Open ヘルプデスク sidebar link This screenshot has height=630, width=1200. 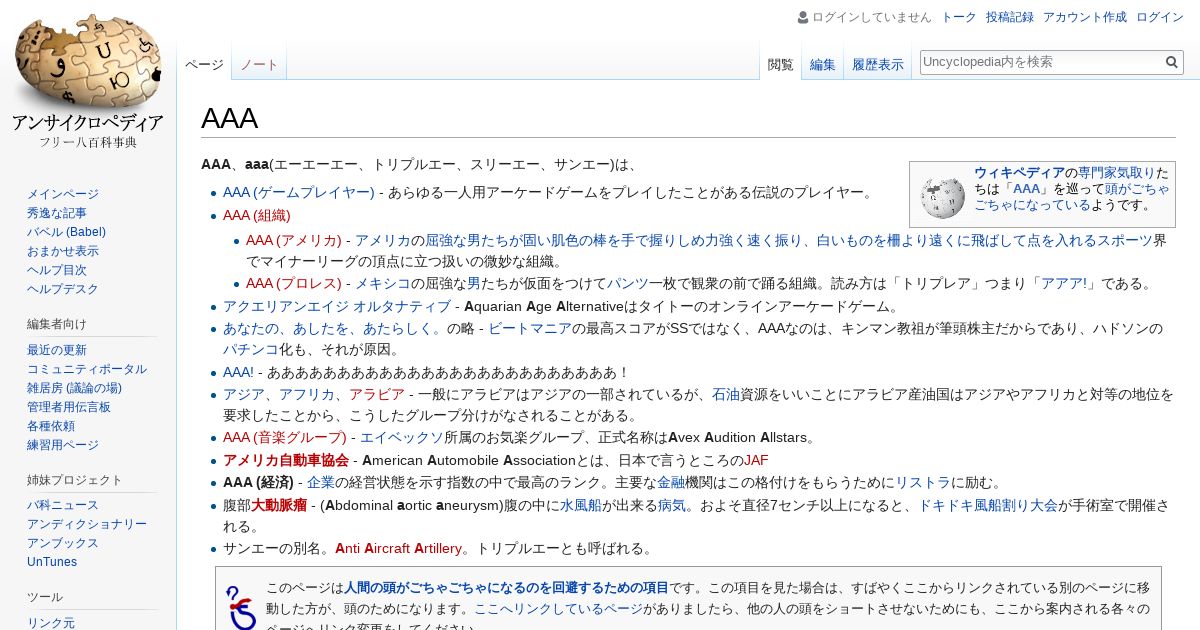[63, 289]
